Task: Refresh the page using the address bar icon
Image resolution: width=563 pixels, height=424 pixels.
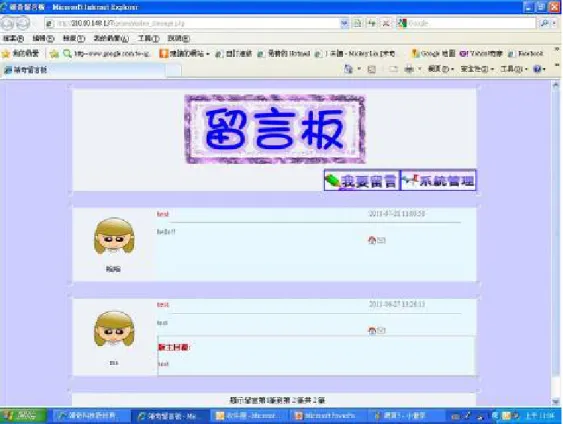Action: 371,23
